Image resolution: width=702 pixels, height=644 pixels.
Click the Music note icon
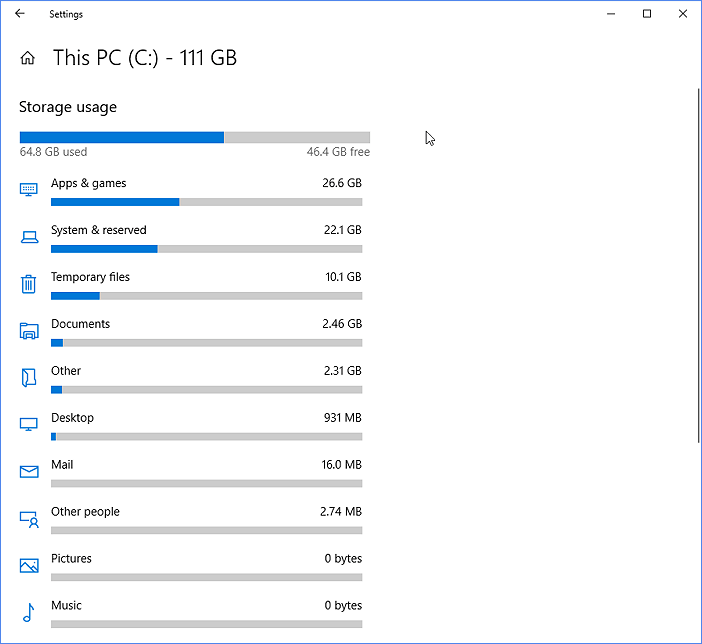pyautogui.click(x=29, y=612)
